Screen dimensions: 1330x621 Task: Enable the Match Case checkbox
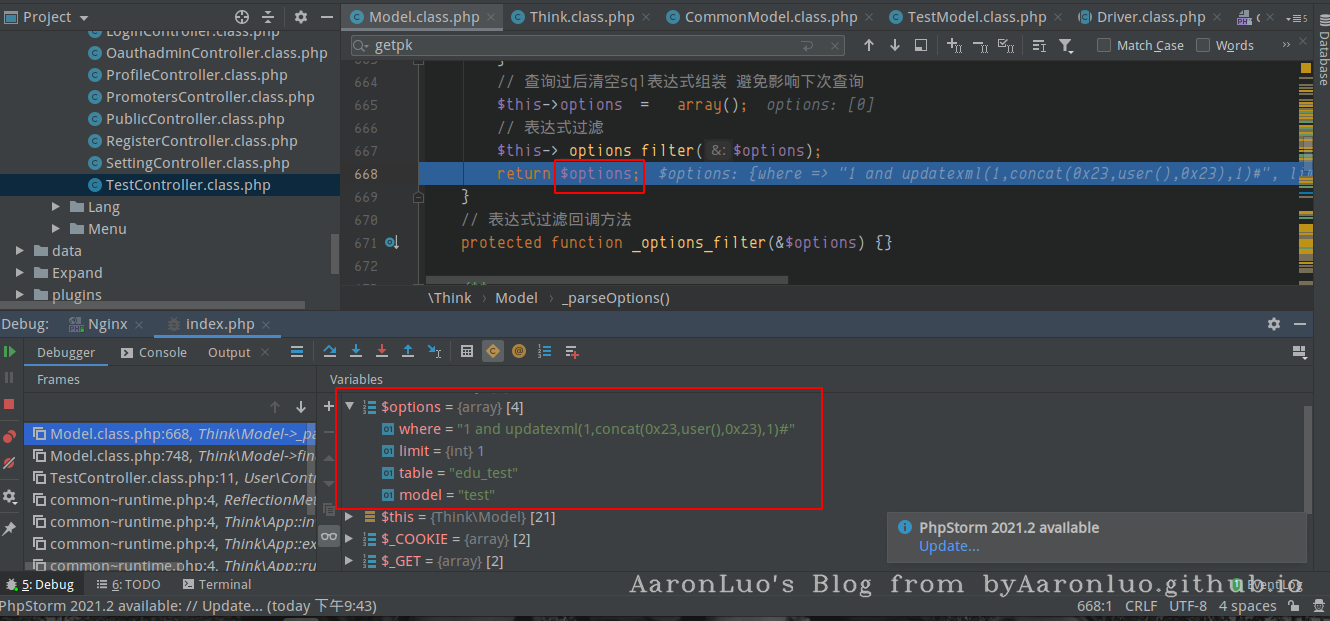(x=1104, y=45)
